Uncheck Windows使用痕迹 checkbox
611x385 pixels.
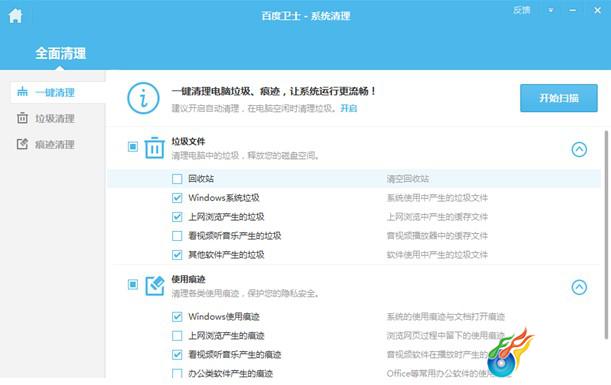pos(177,316)
